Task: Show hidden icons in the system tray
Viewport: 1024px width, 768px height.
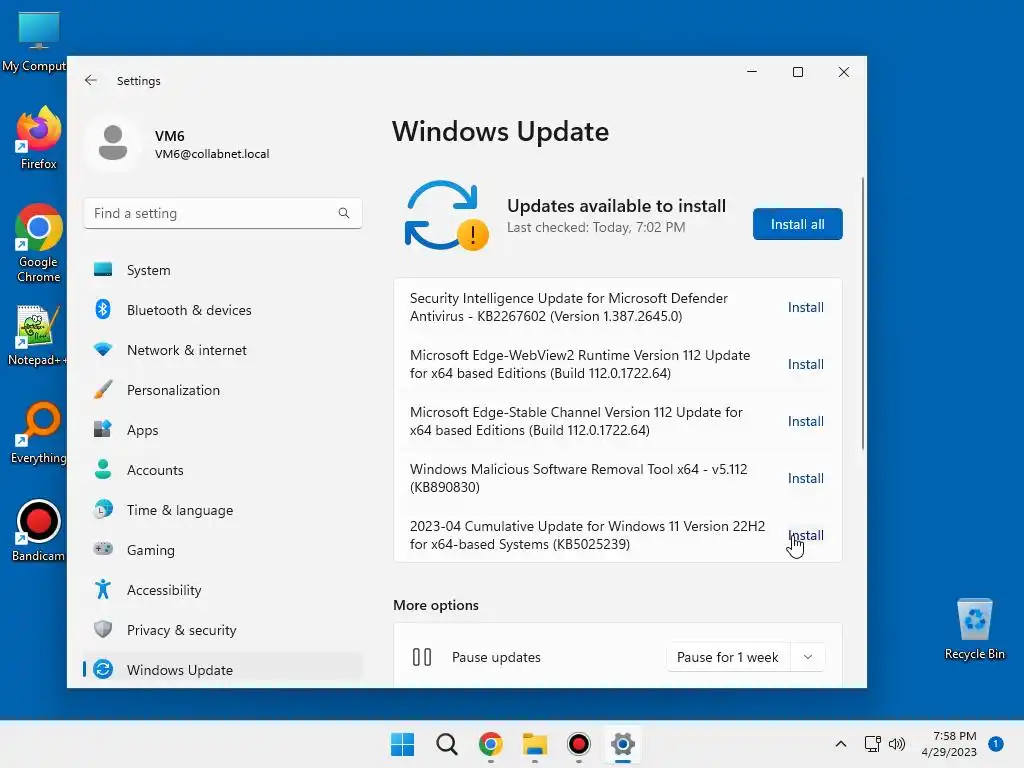Action: pos(840,744)
